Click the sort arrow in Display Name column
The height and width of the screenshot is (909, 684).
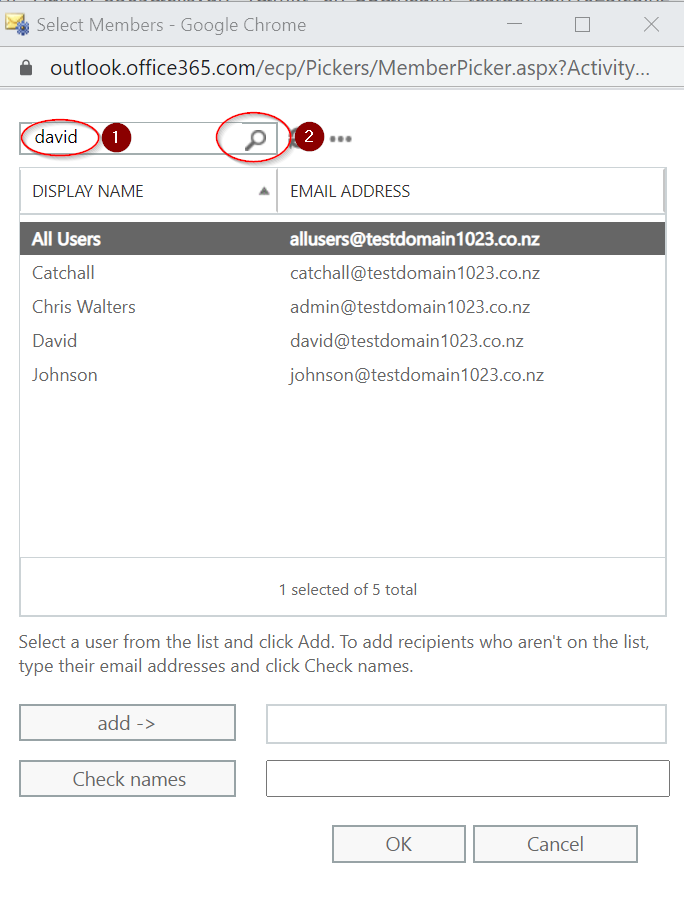(264, 191)
